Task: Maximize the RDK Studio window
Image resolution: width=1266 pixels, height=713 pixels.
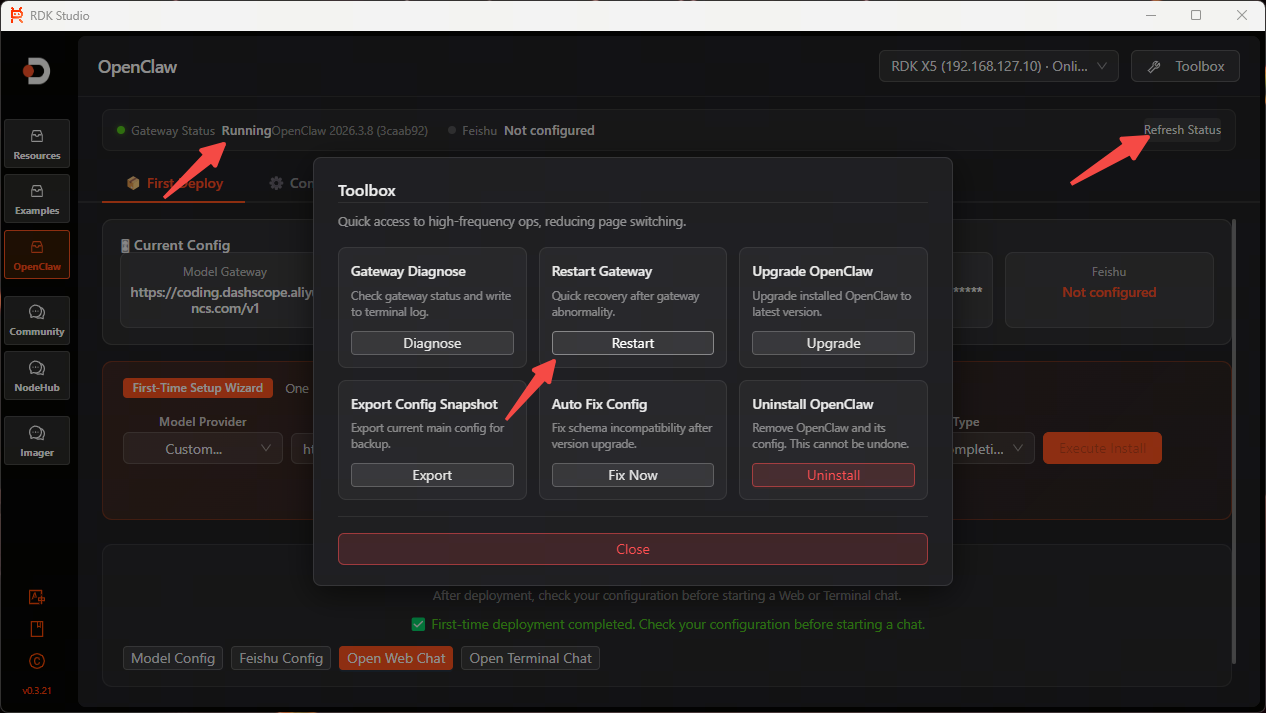Action: point(1196,15)
